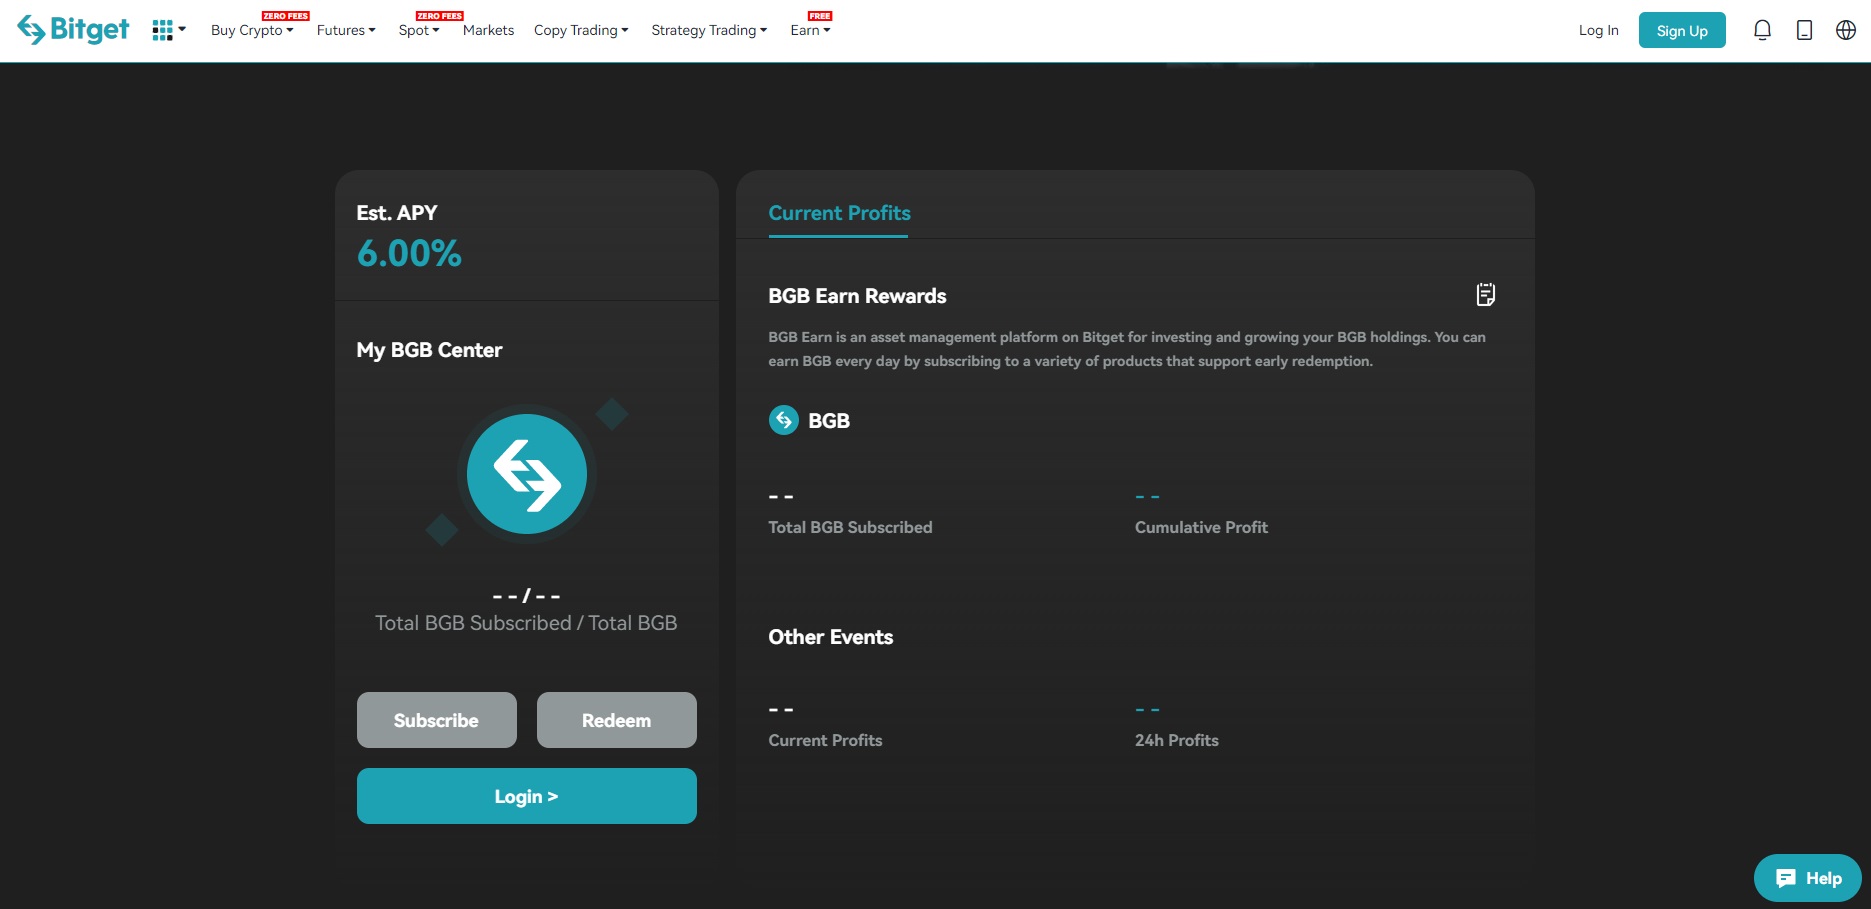Click the BGB coin icon beside BGB label
1871x909 pixels.
[784, 420]
